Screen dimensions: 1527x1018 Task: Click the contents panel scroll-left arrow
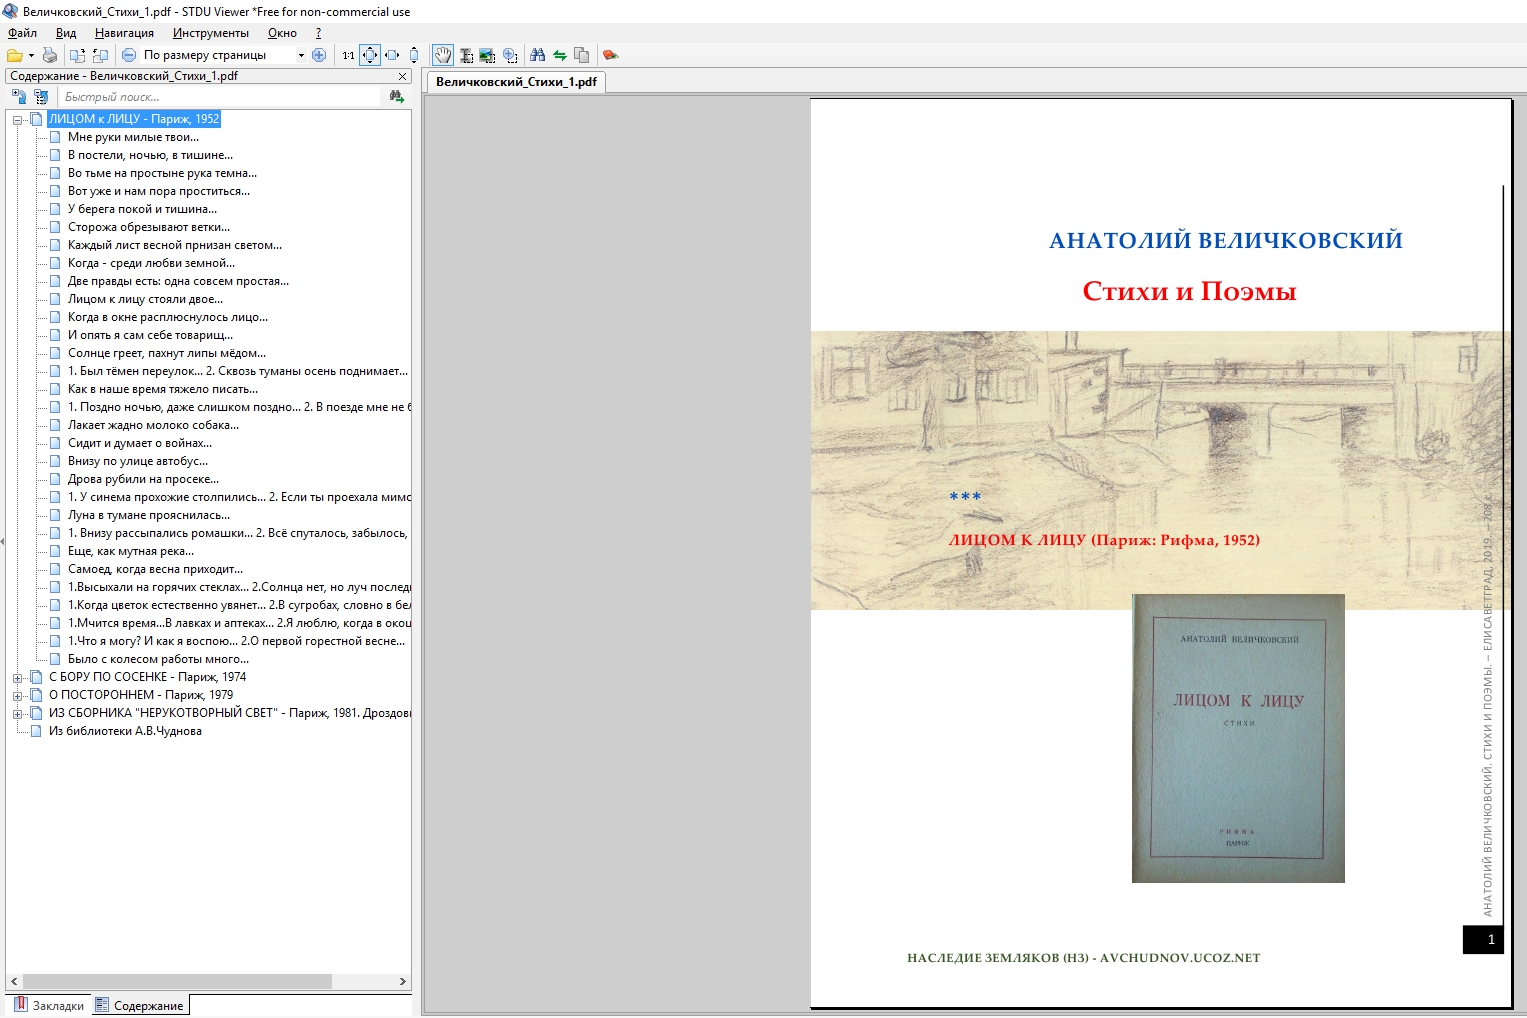coord(14,982)
